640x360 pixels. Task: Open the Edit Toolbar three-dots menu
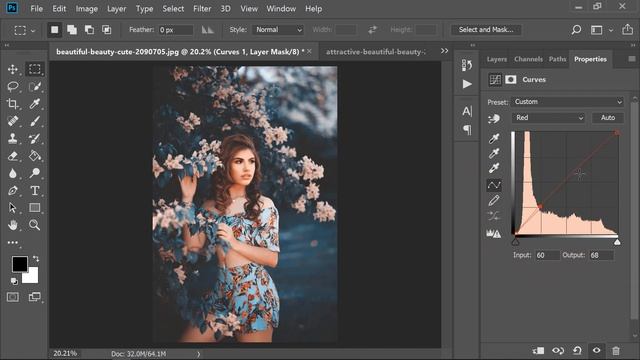(13, 242)
